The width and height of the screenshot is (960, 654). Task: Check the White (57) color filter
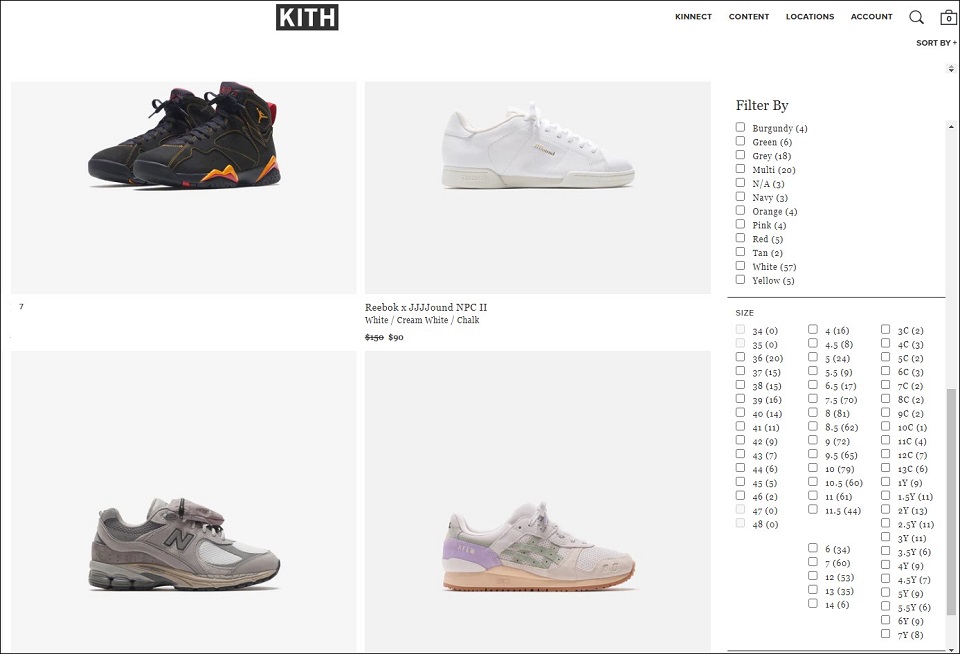[x=740, y=266]
